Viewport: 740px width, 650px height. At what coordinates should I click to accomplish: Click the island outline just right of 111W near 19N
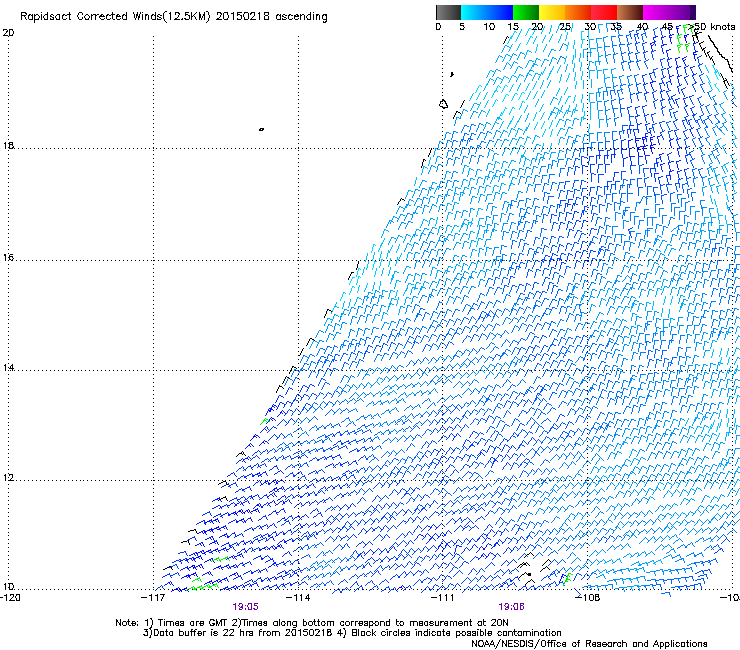[443, 104]
